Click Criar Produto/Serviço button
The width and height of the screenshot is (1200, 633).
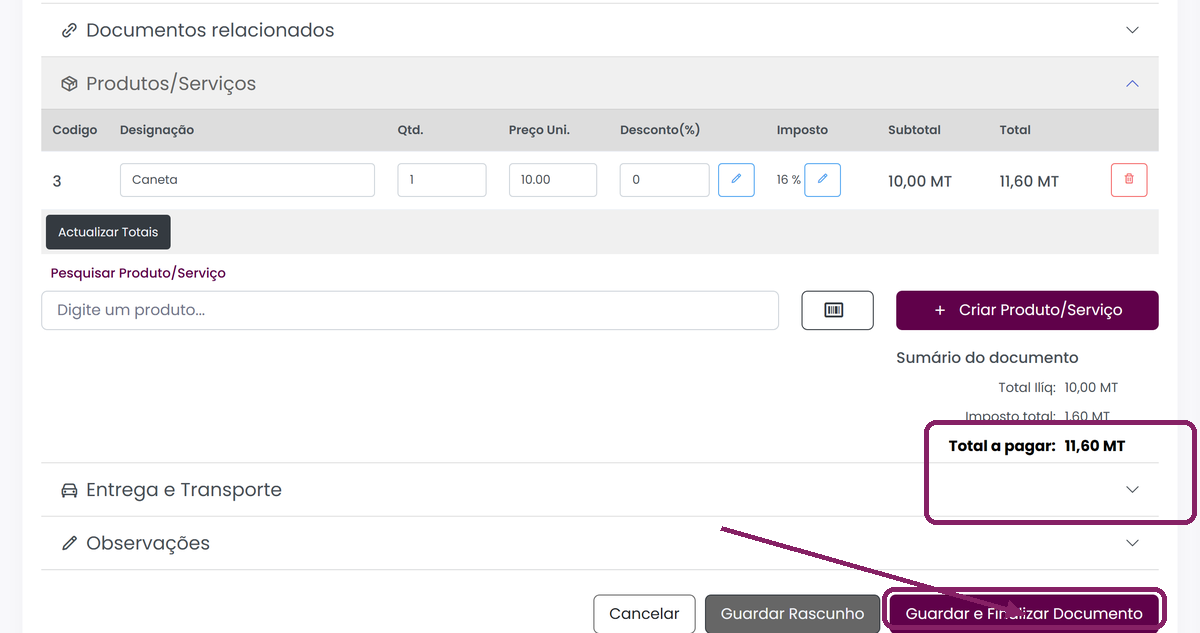pos(1027,310)
